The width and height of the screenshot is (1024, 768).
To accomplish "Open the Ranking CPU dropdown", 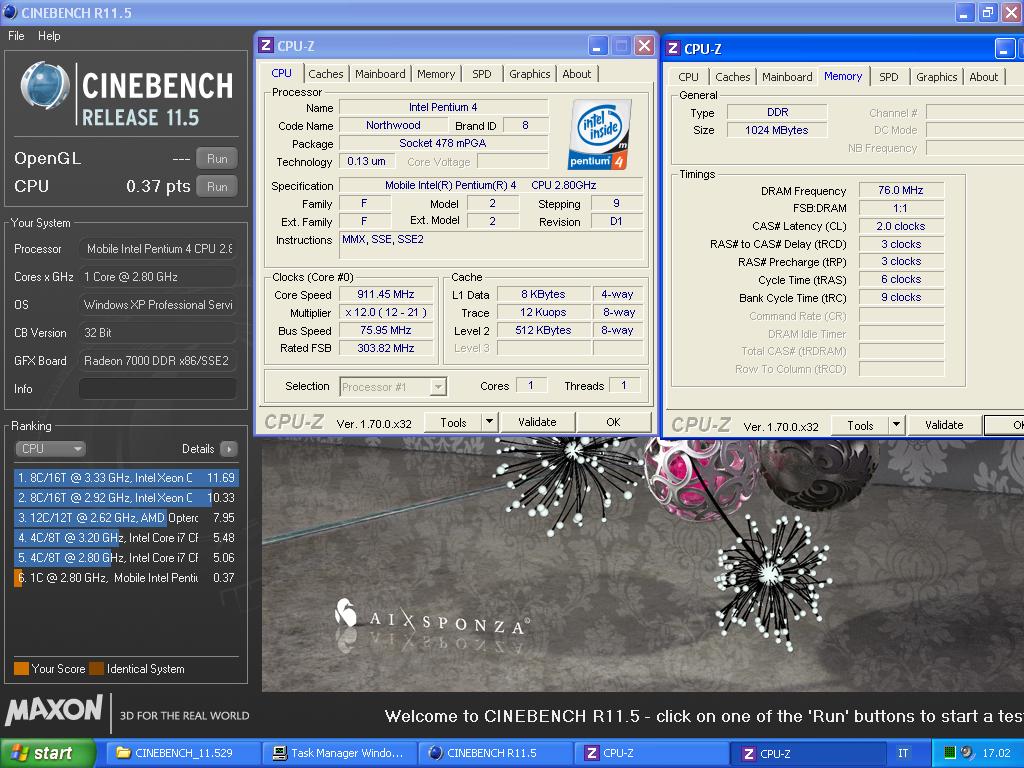I will point(50,449).
